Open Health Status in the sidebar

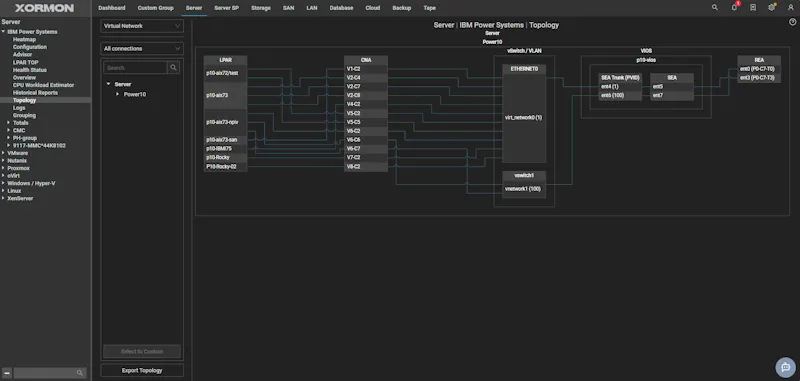[30, 70]
